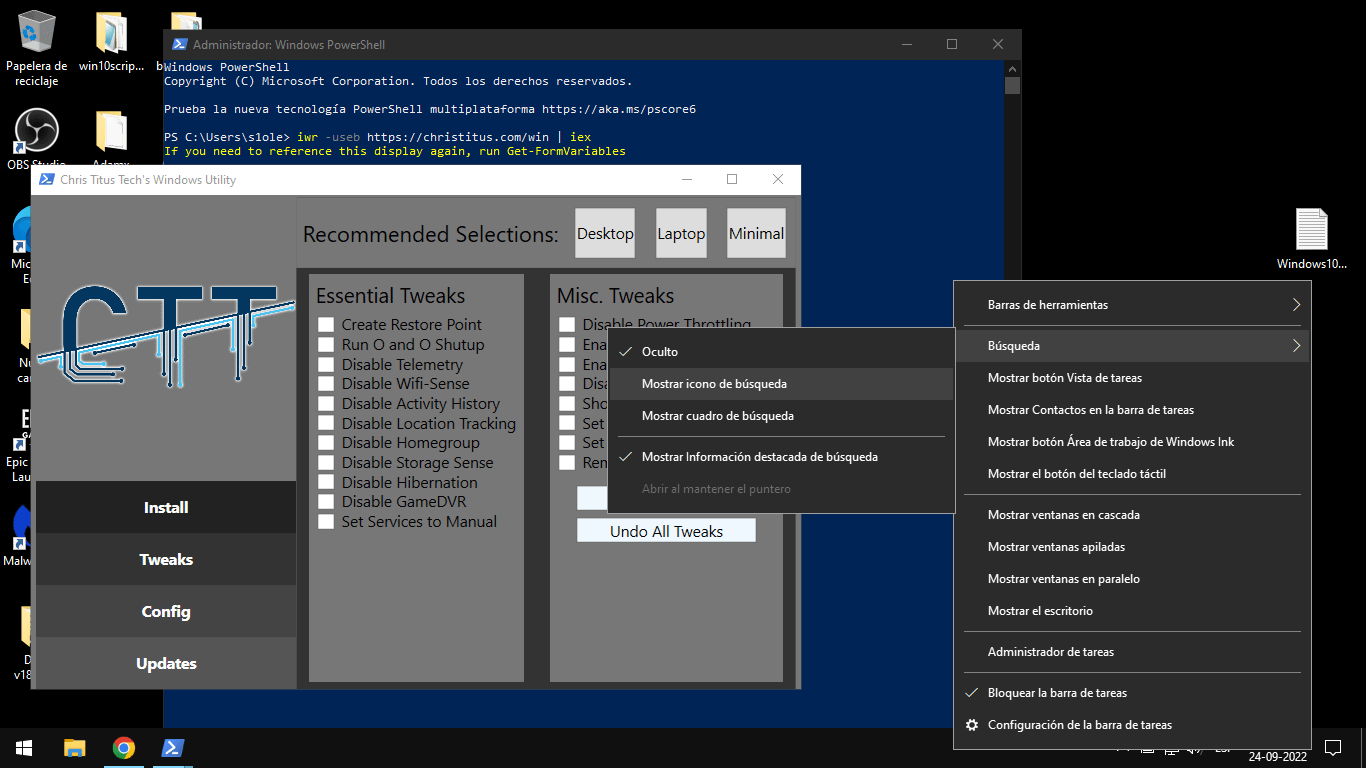The width and height of the screenshot is (1366, 768).
Task: Select the Windows10... text file on the desktop
Action: pos(1311,239)
